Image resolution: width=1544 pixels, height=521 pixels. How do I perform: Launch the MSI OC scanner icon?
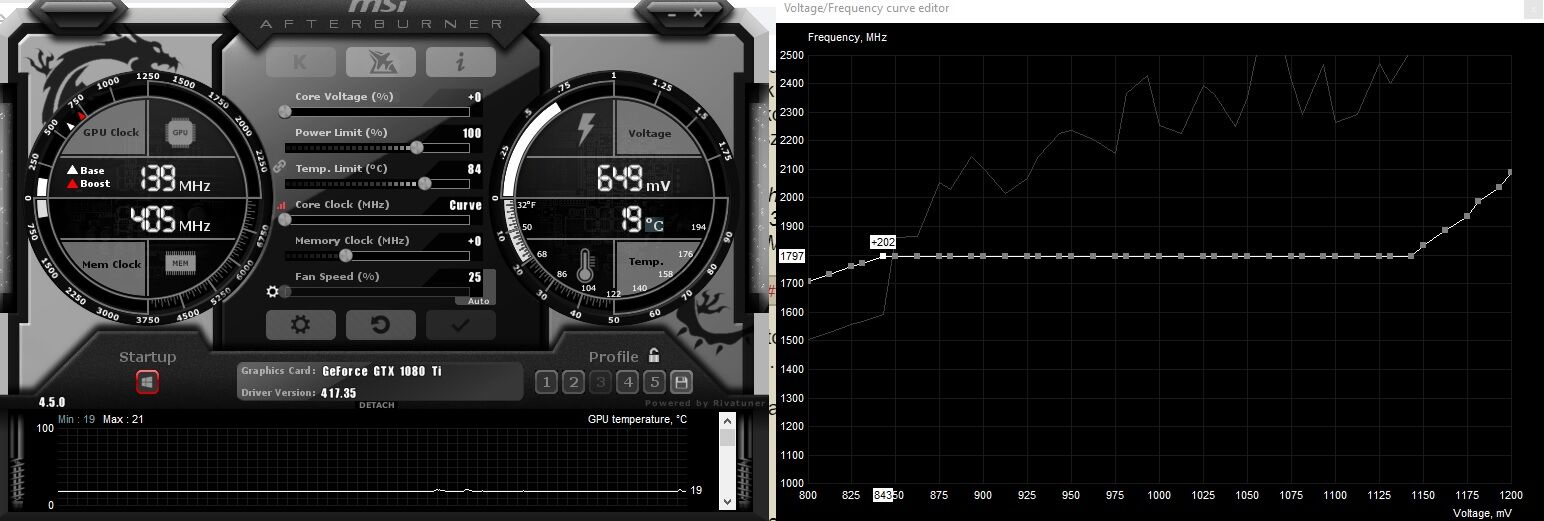[x=381, y=62]
